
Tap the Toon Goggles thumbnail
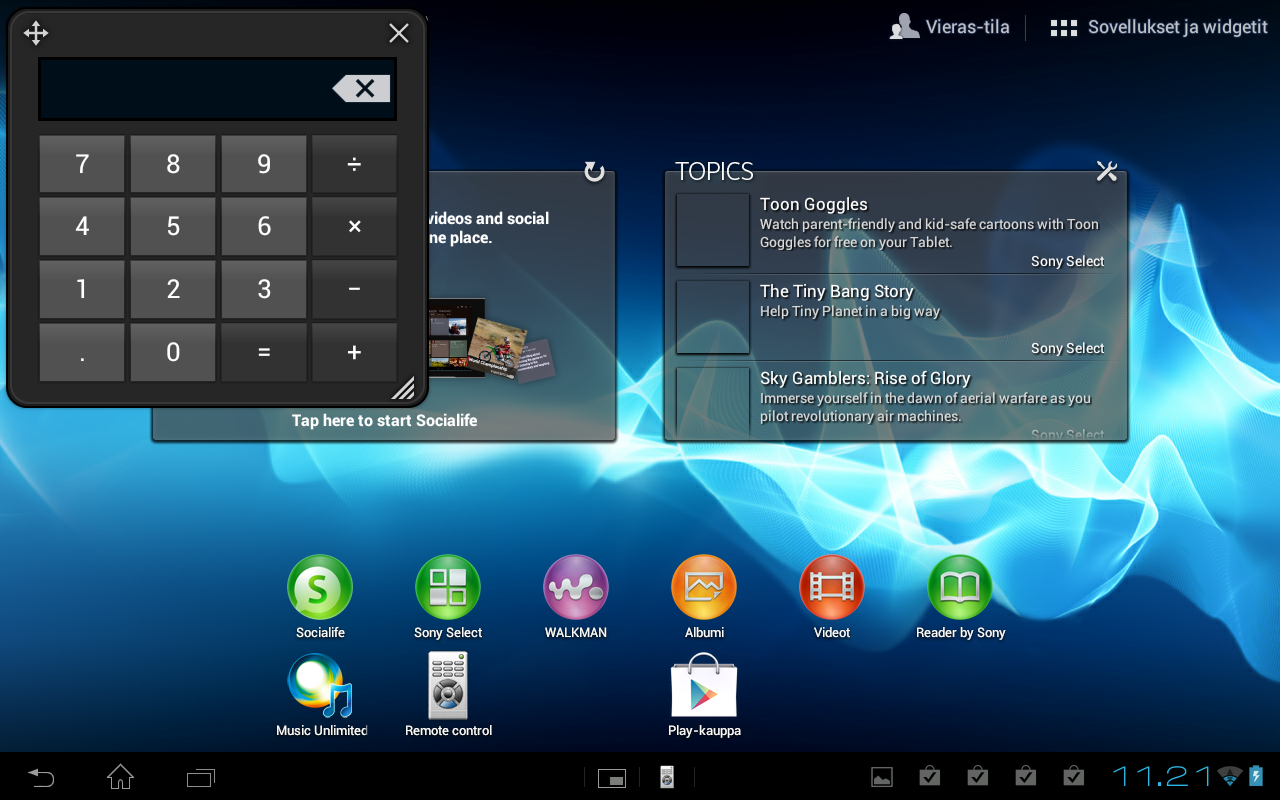713,230
